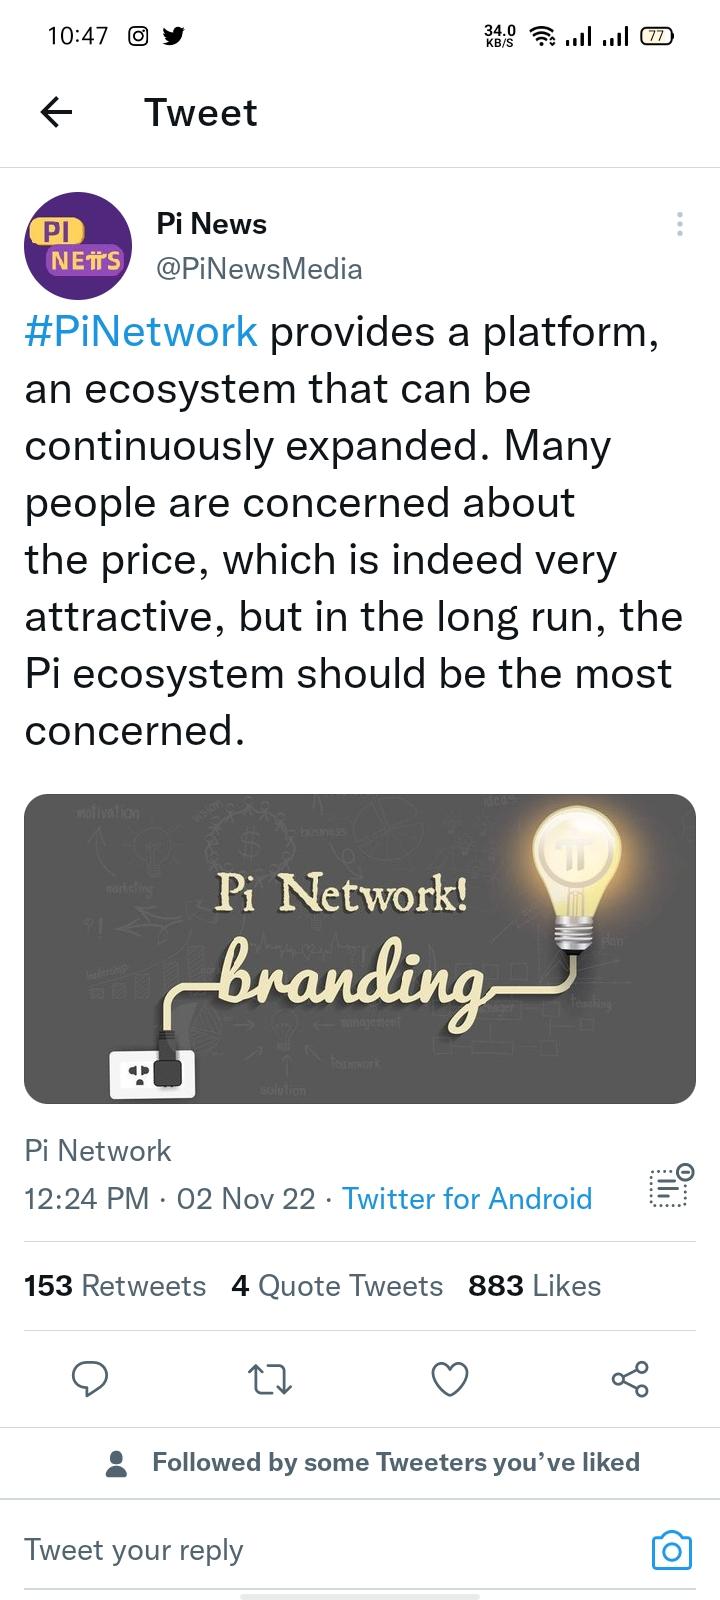The height and width of the screenshot is (1600, 720).
Task: View the 883 Likes list
Action: click(534, 1286)
